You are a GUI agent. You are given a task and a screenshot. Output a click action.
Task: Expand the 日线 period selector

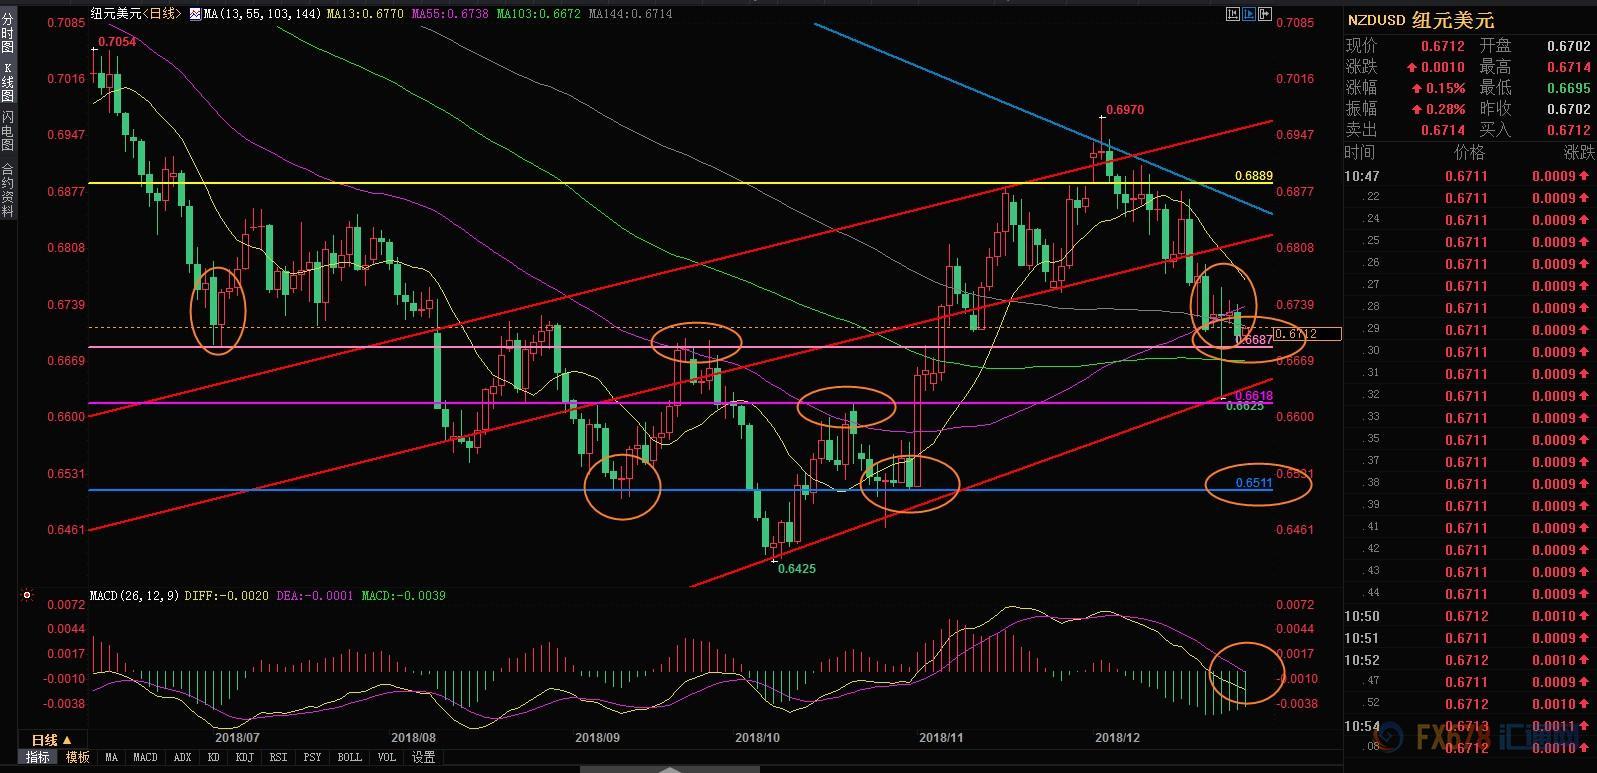(x=51, y=740)
